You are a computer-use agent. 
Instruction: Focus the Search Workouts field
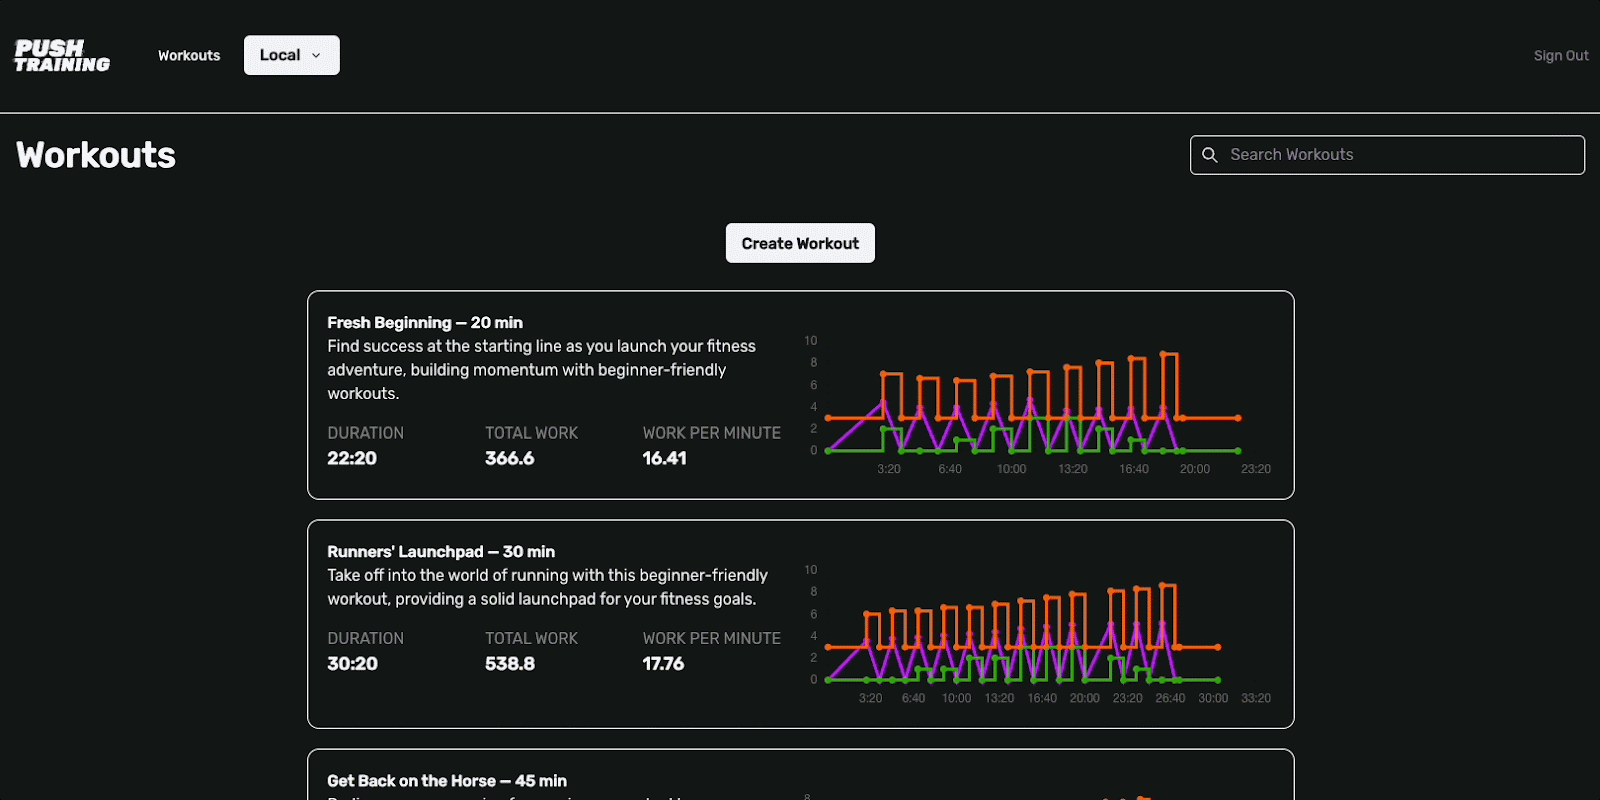[1387, 155]
